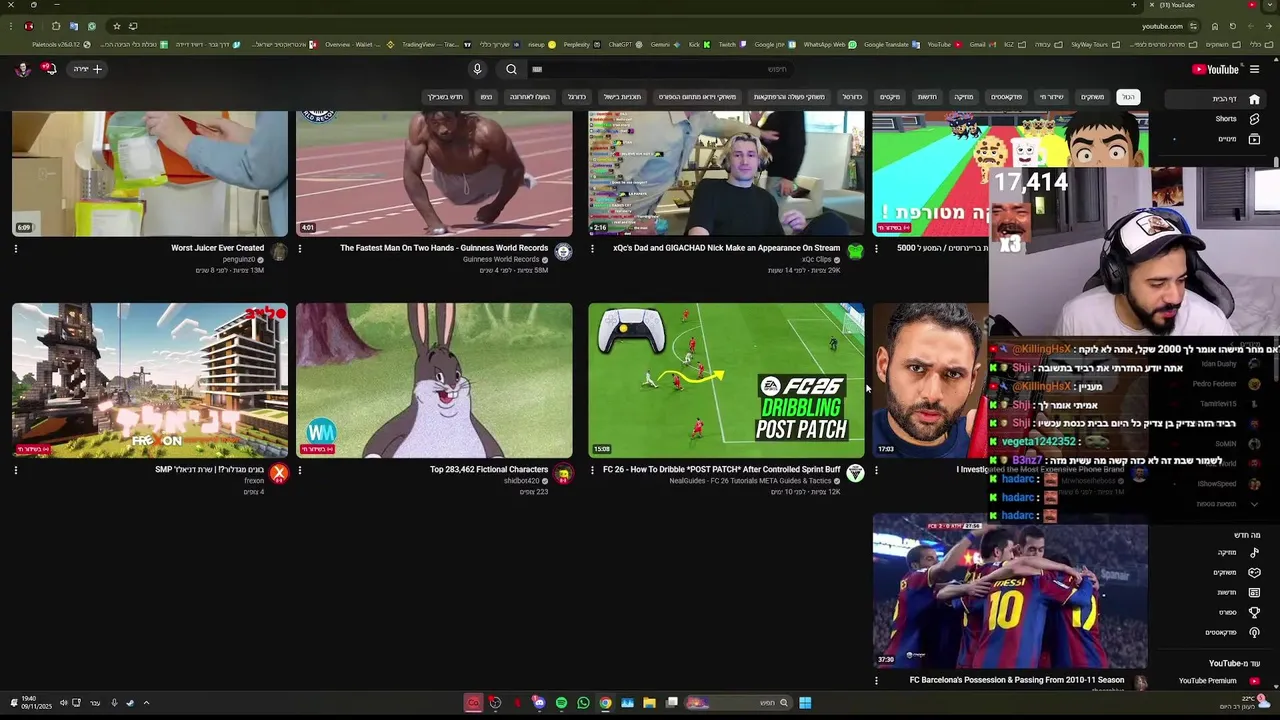Open shidbot420 channel avatar
This screenshot has width=1280, height=720.
tap(563, 474)
